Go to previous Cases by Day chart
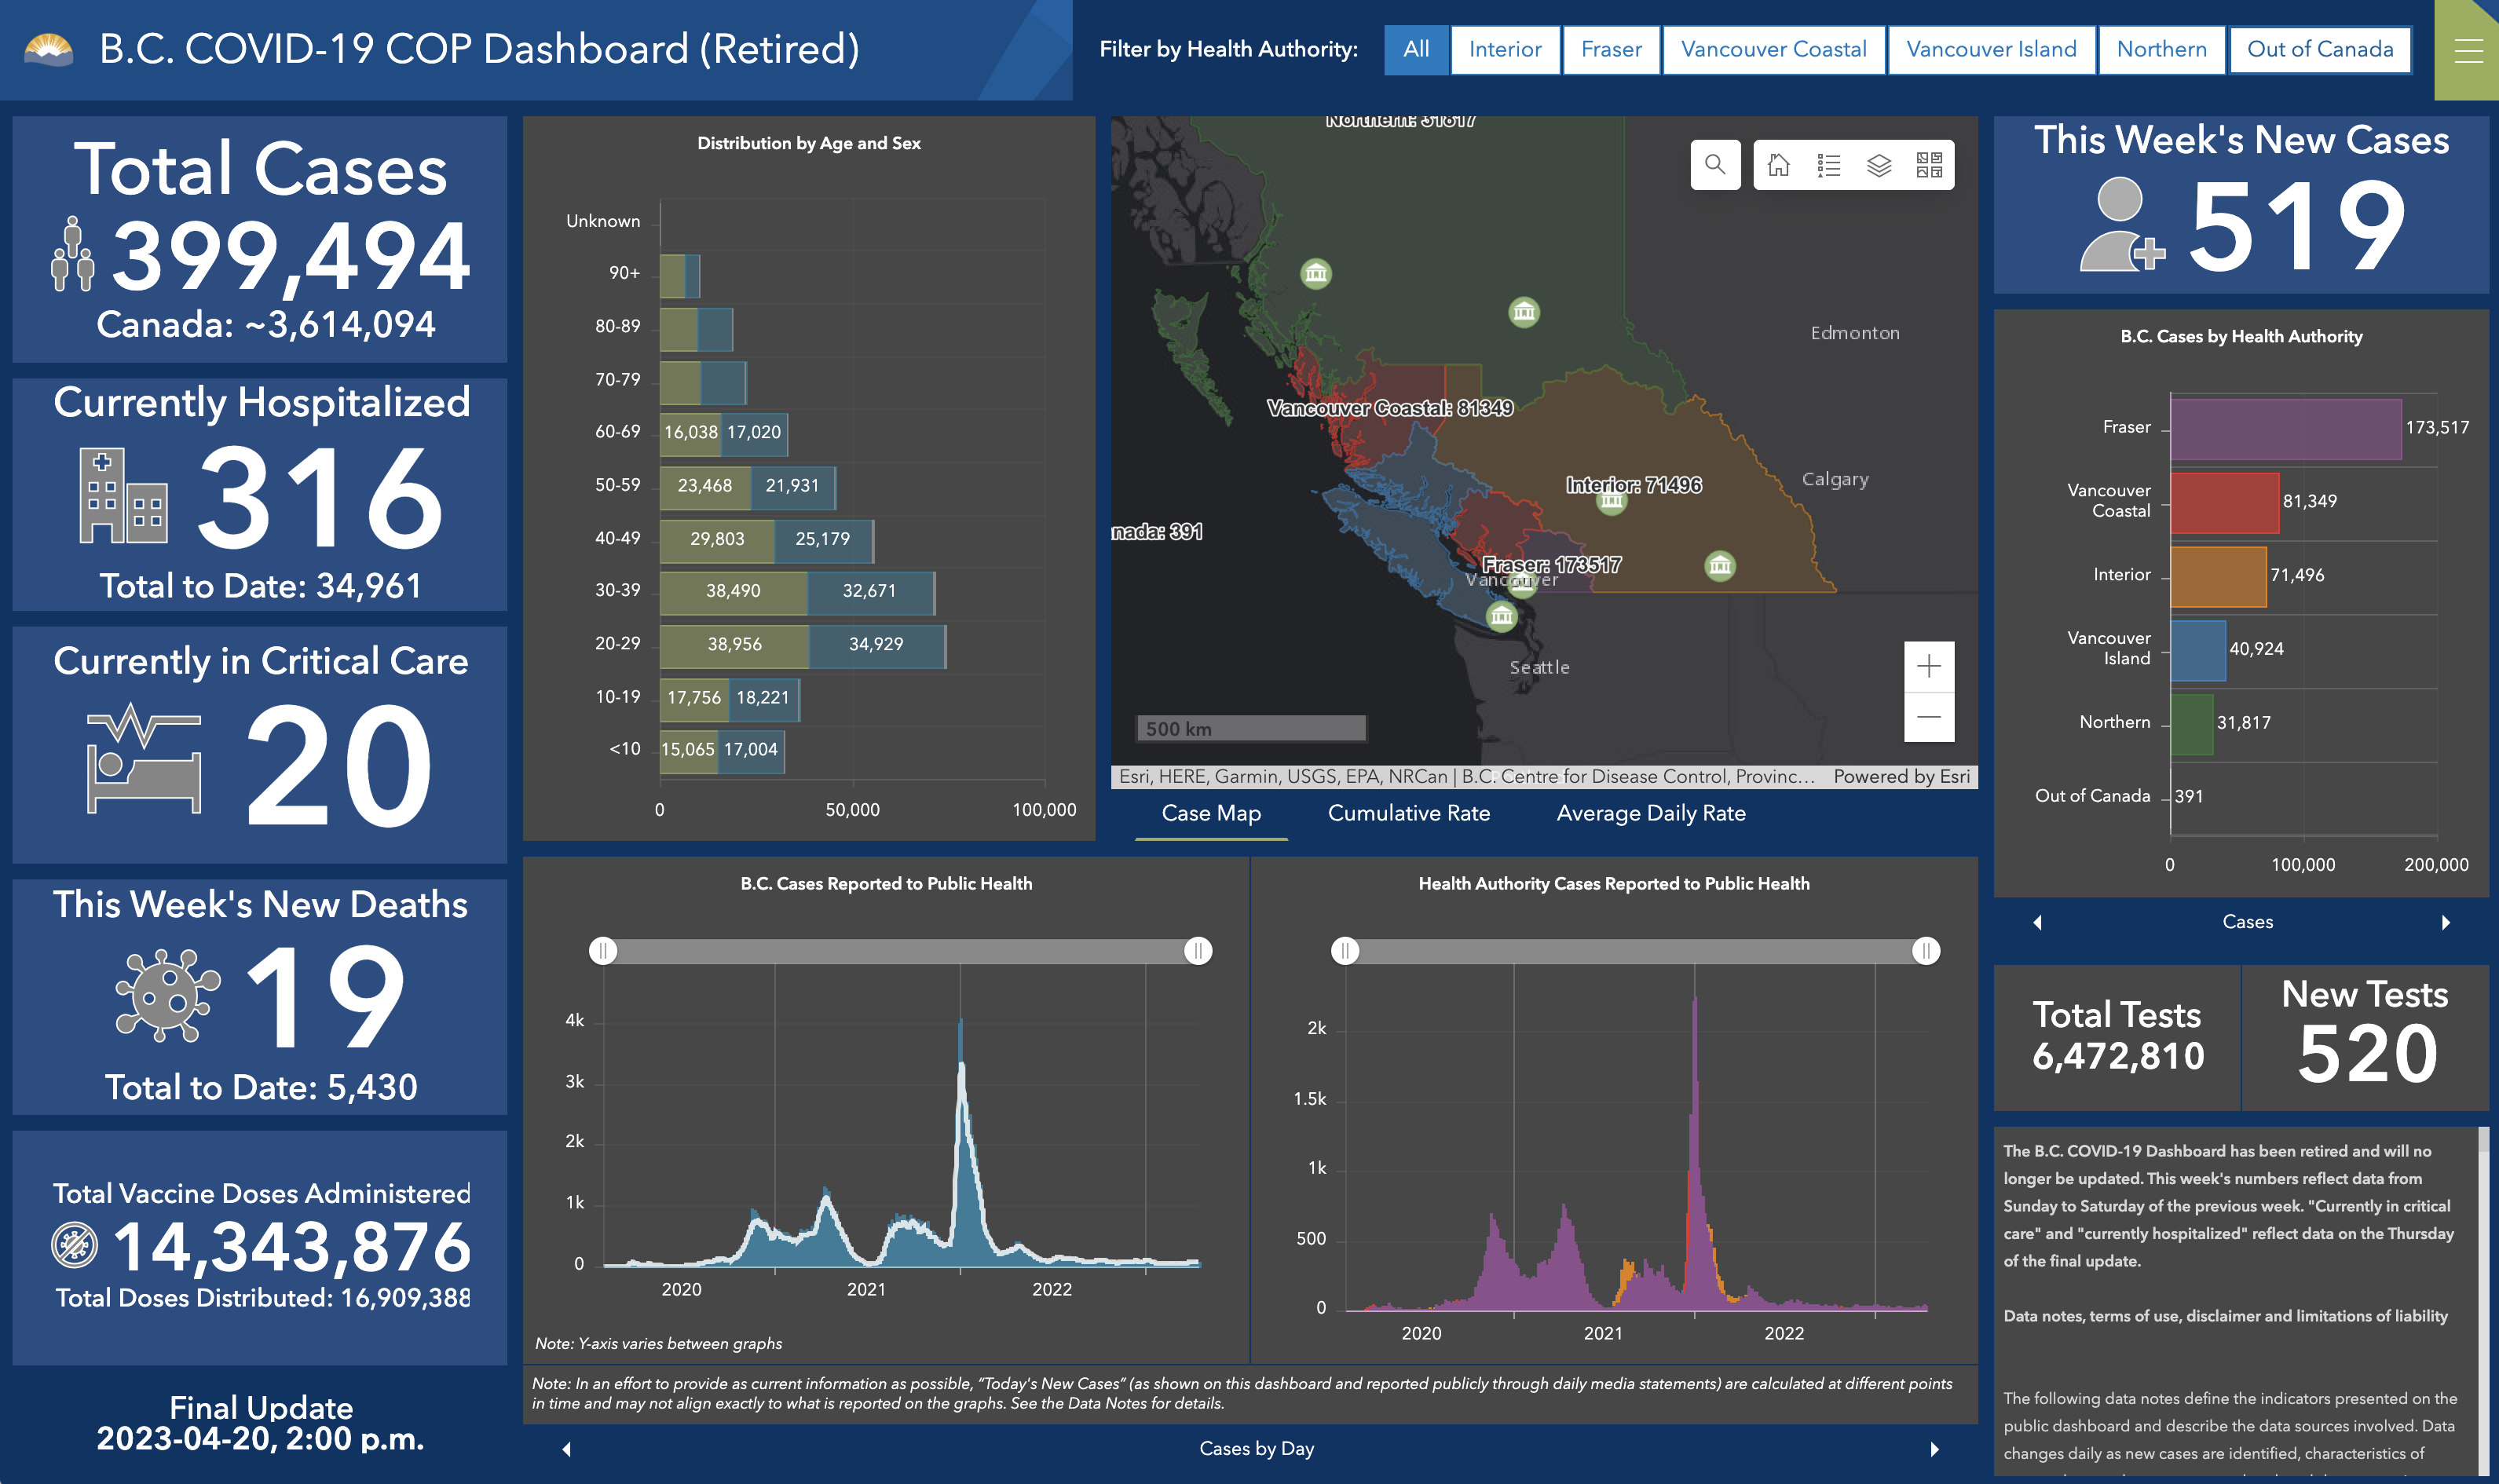2499x1484 pixels. click(x=567, y=1448)
